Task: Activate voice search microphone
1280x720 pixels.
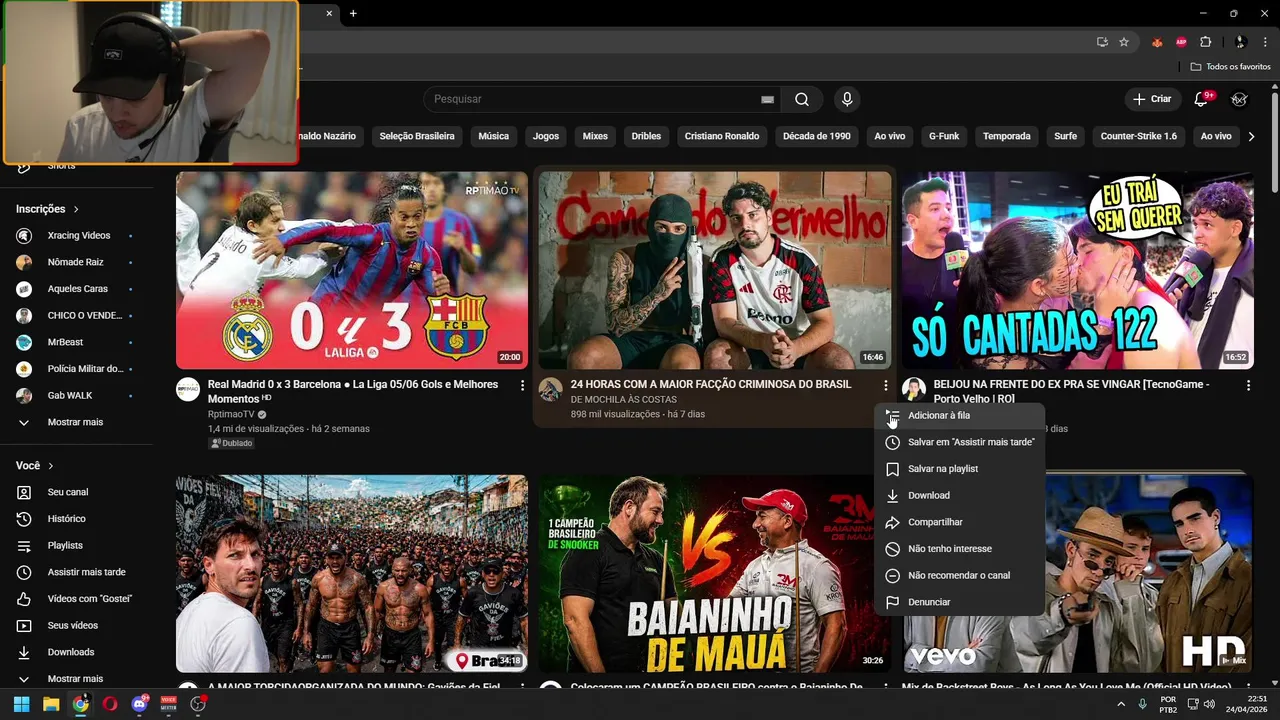Action: pos(847,99)
